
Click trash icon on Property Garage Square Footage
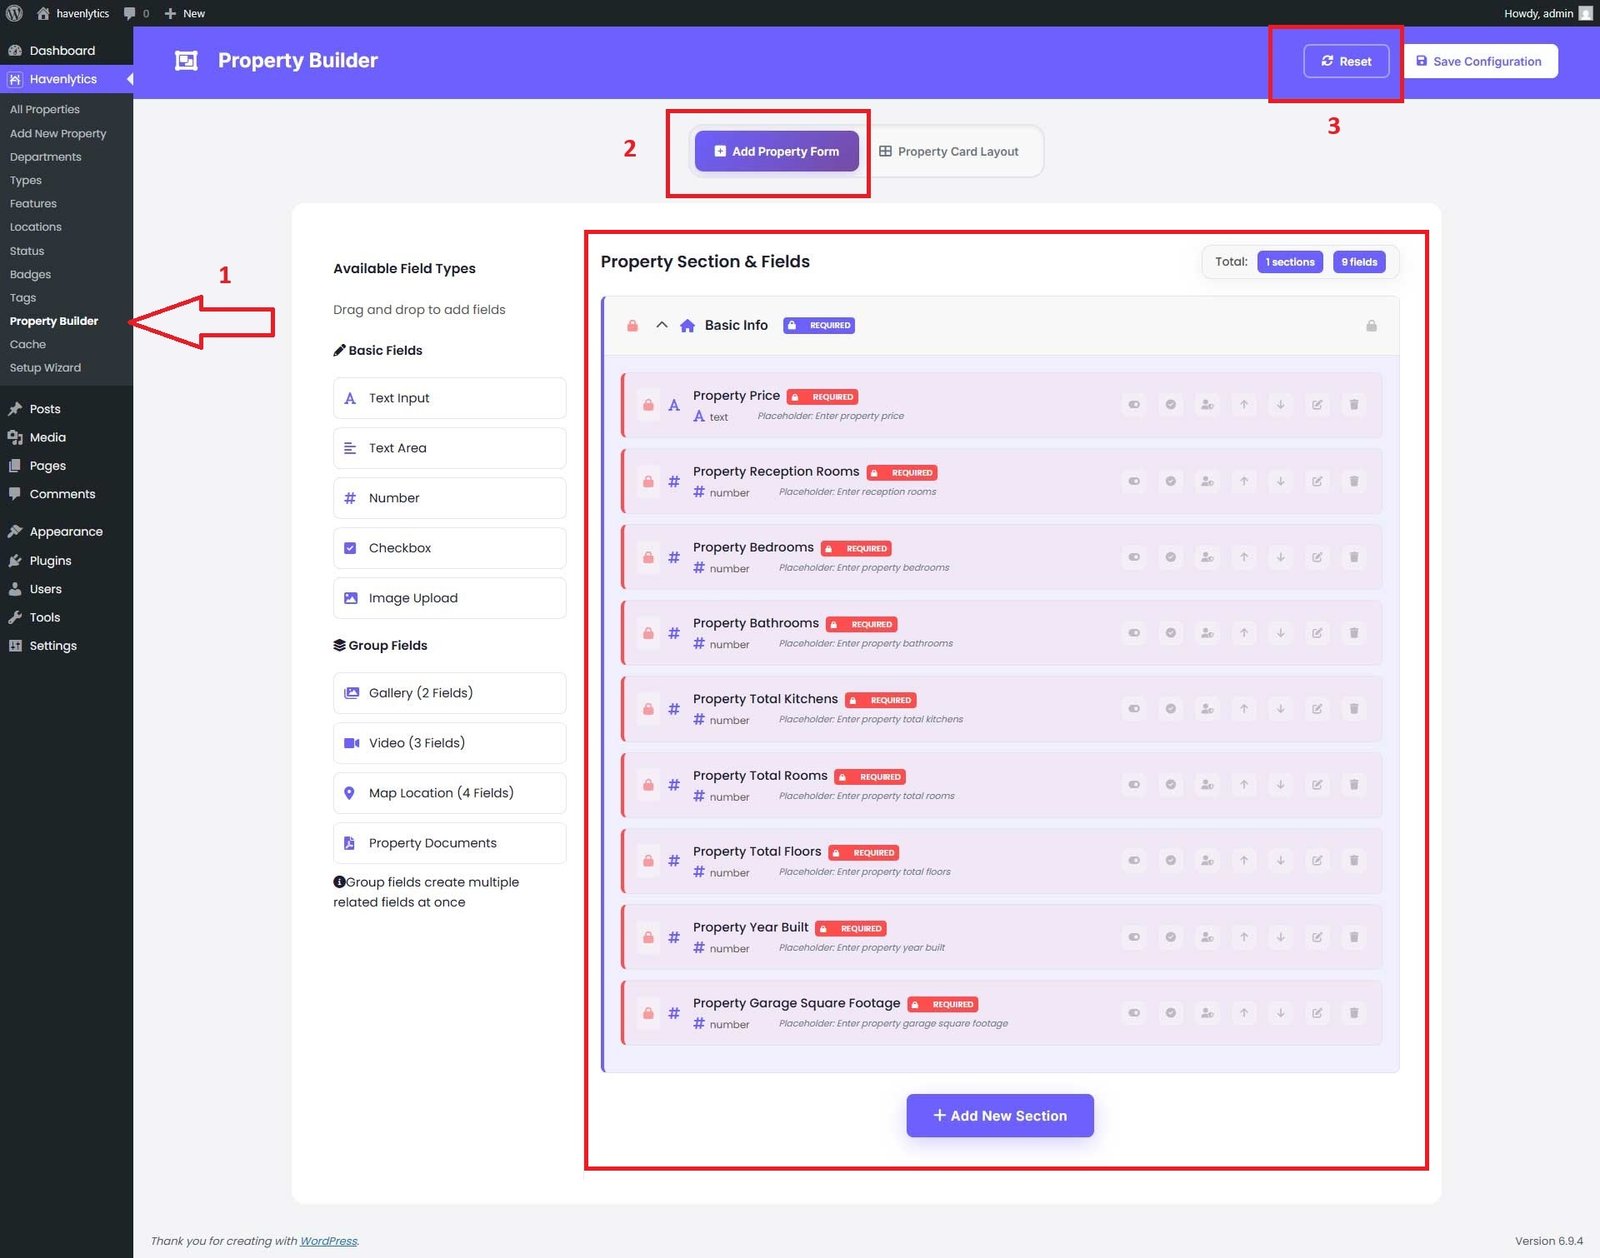point(1354,1013)
